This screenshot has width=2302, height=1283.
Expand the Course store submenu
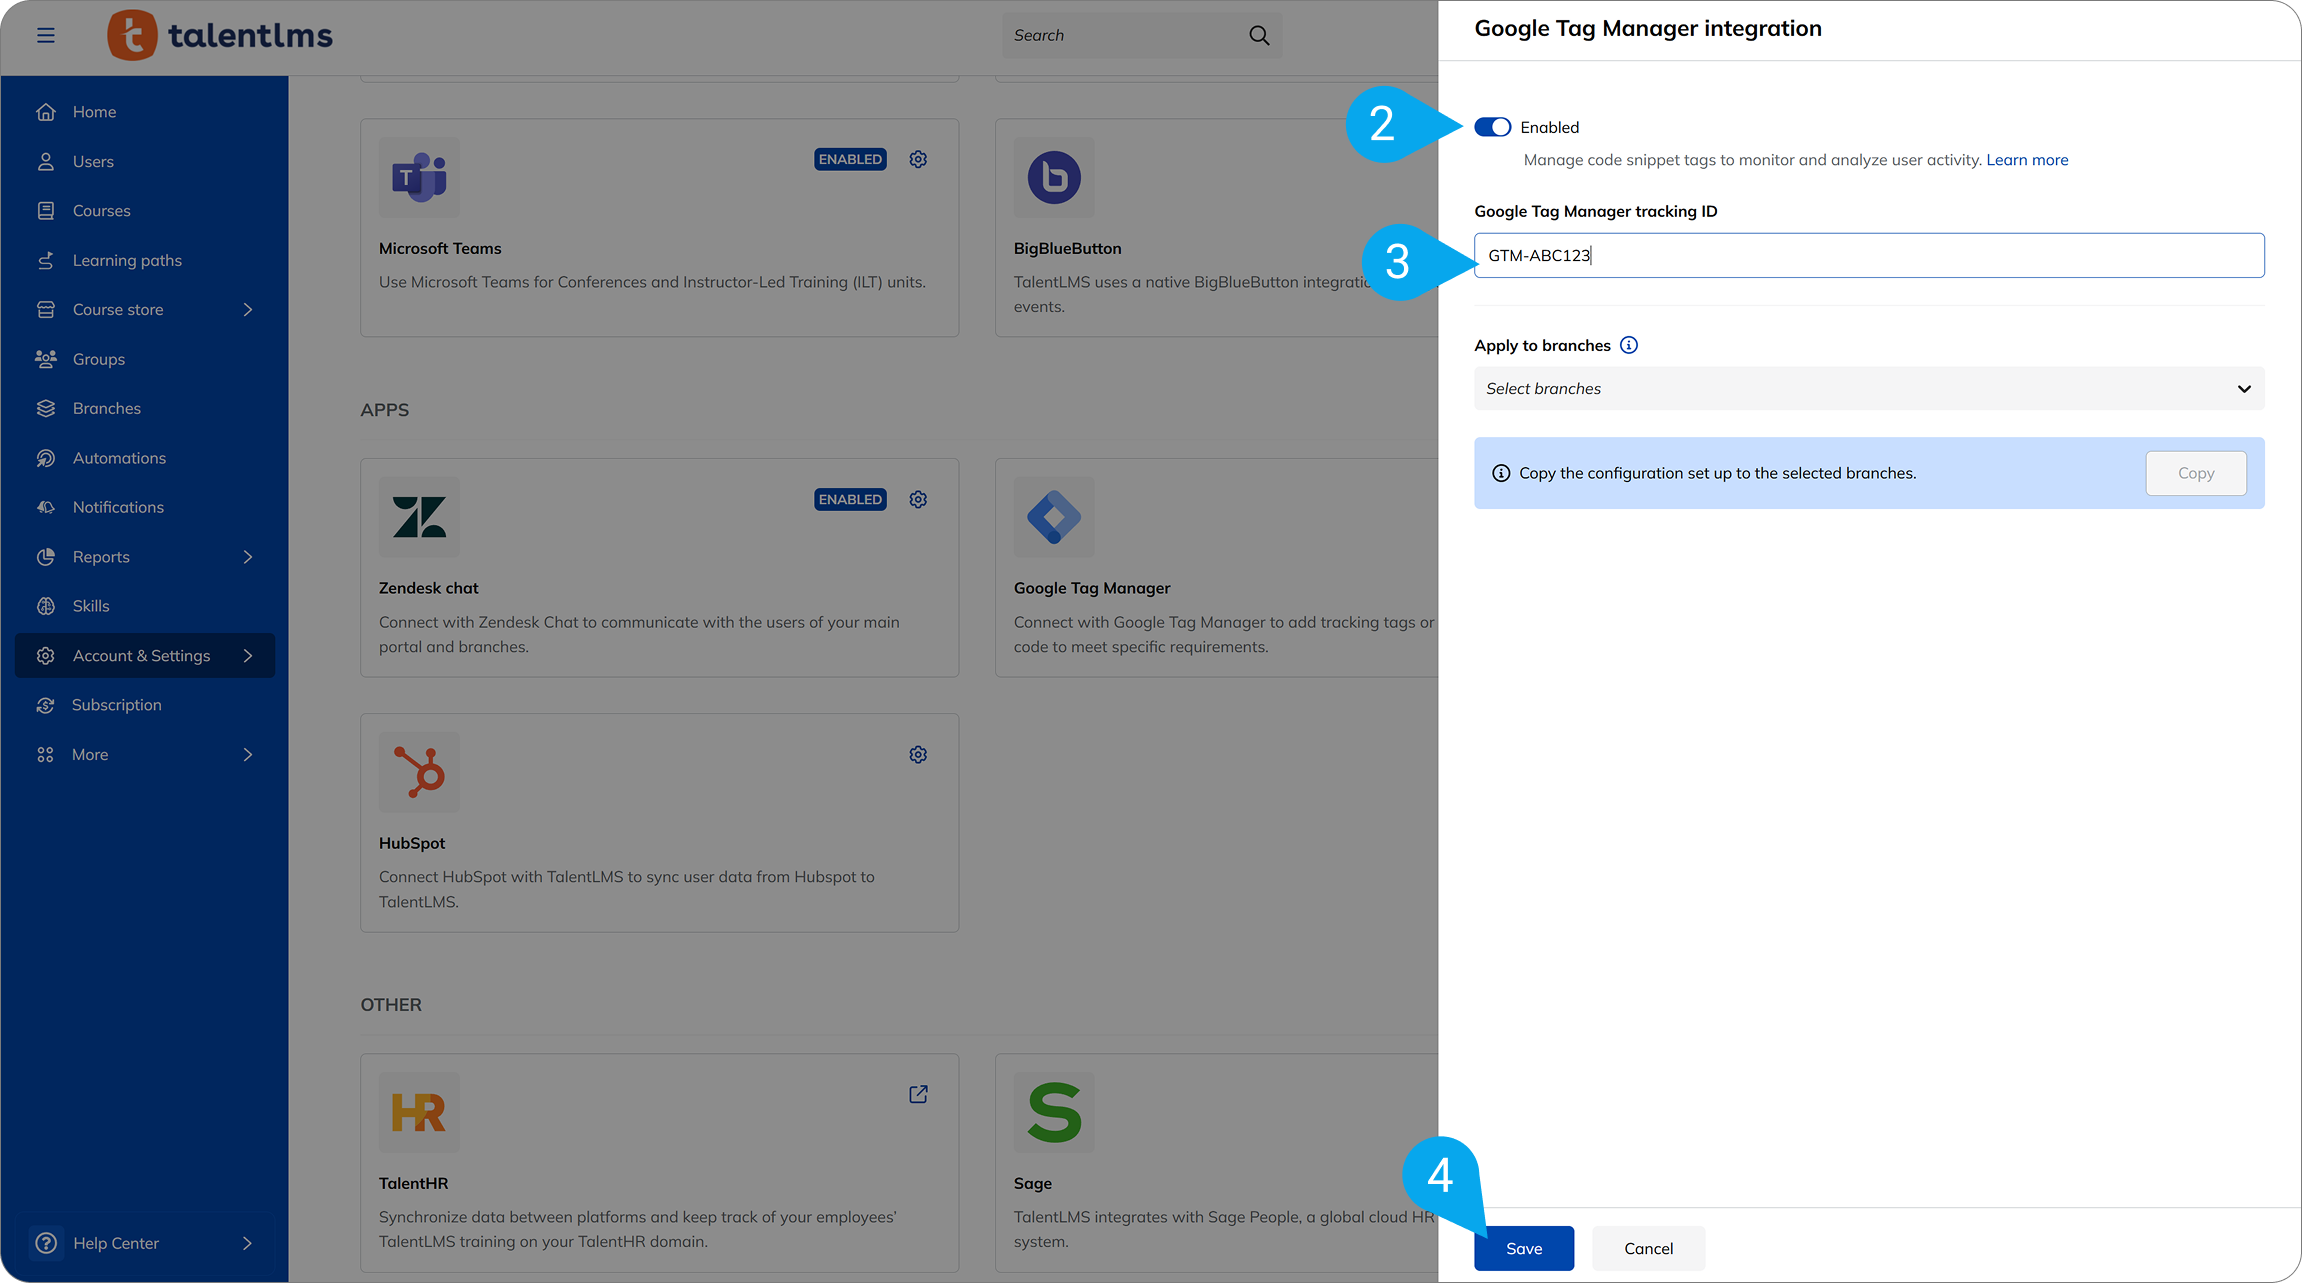click(x=248, y=310)
